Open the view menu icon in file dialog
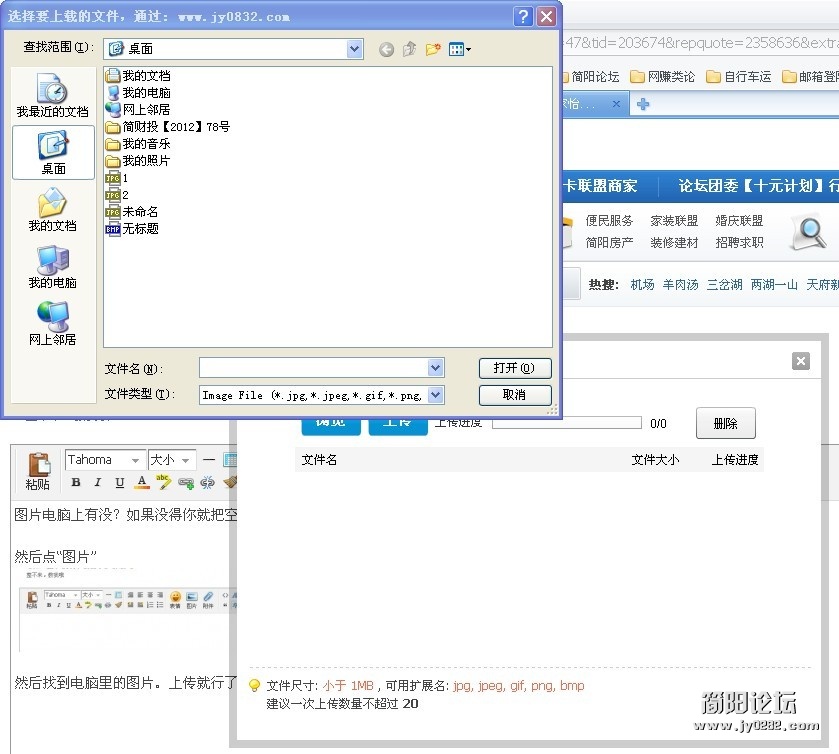 pyautogui.click(x=460, y=50)
